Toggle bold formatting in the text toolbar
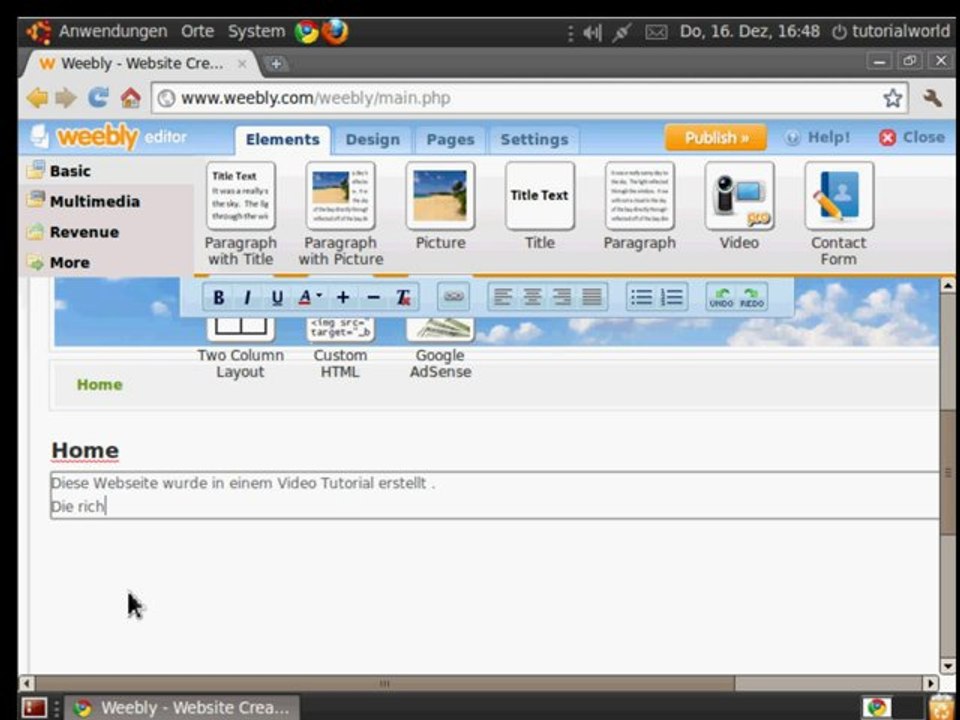 pos(218,298)
